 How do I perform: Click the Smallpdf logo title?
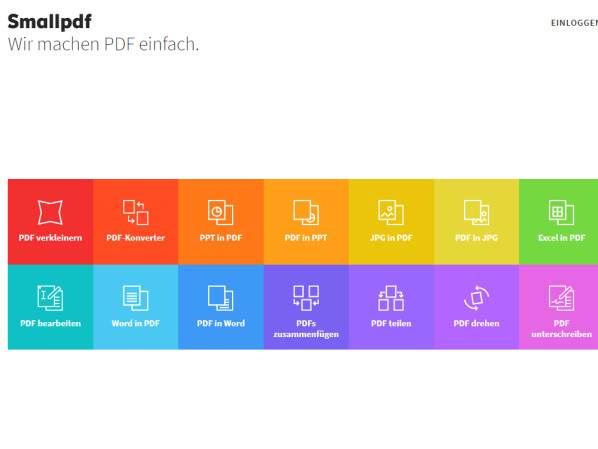tap(50, 21)
